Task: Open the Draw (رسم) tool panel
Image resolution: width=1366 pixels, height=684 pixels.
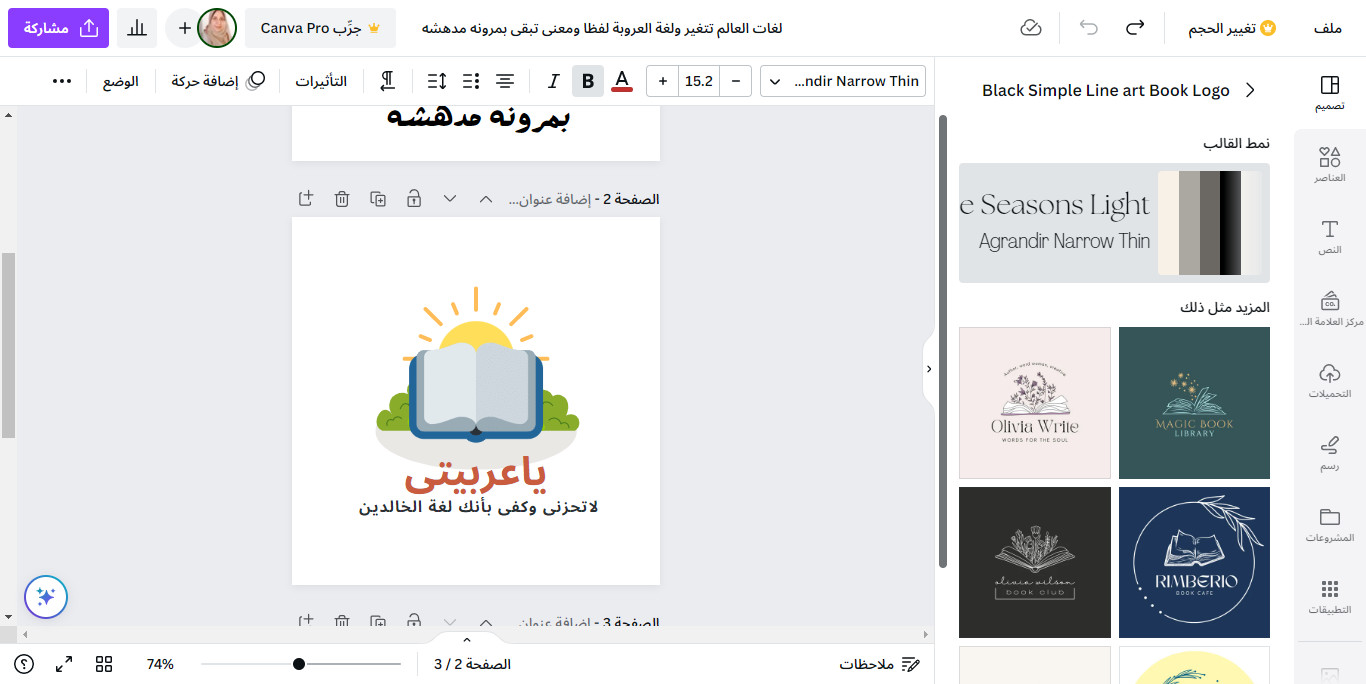Action: 1329,453
